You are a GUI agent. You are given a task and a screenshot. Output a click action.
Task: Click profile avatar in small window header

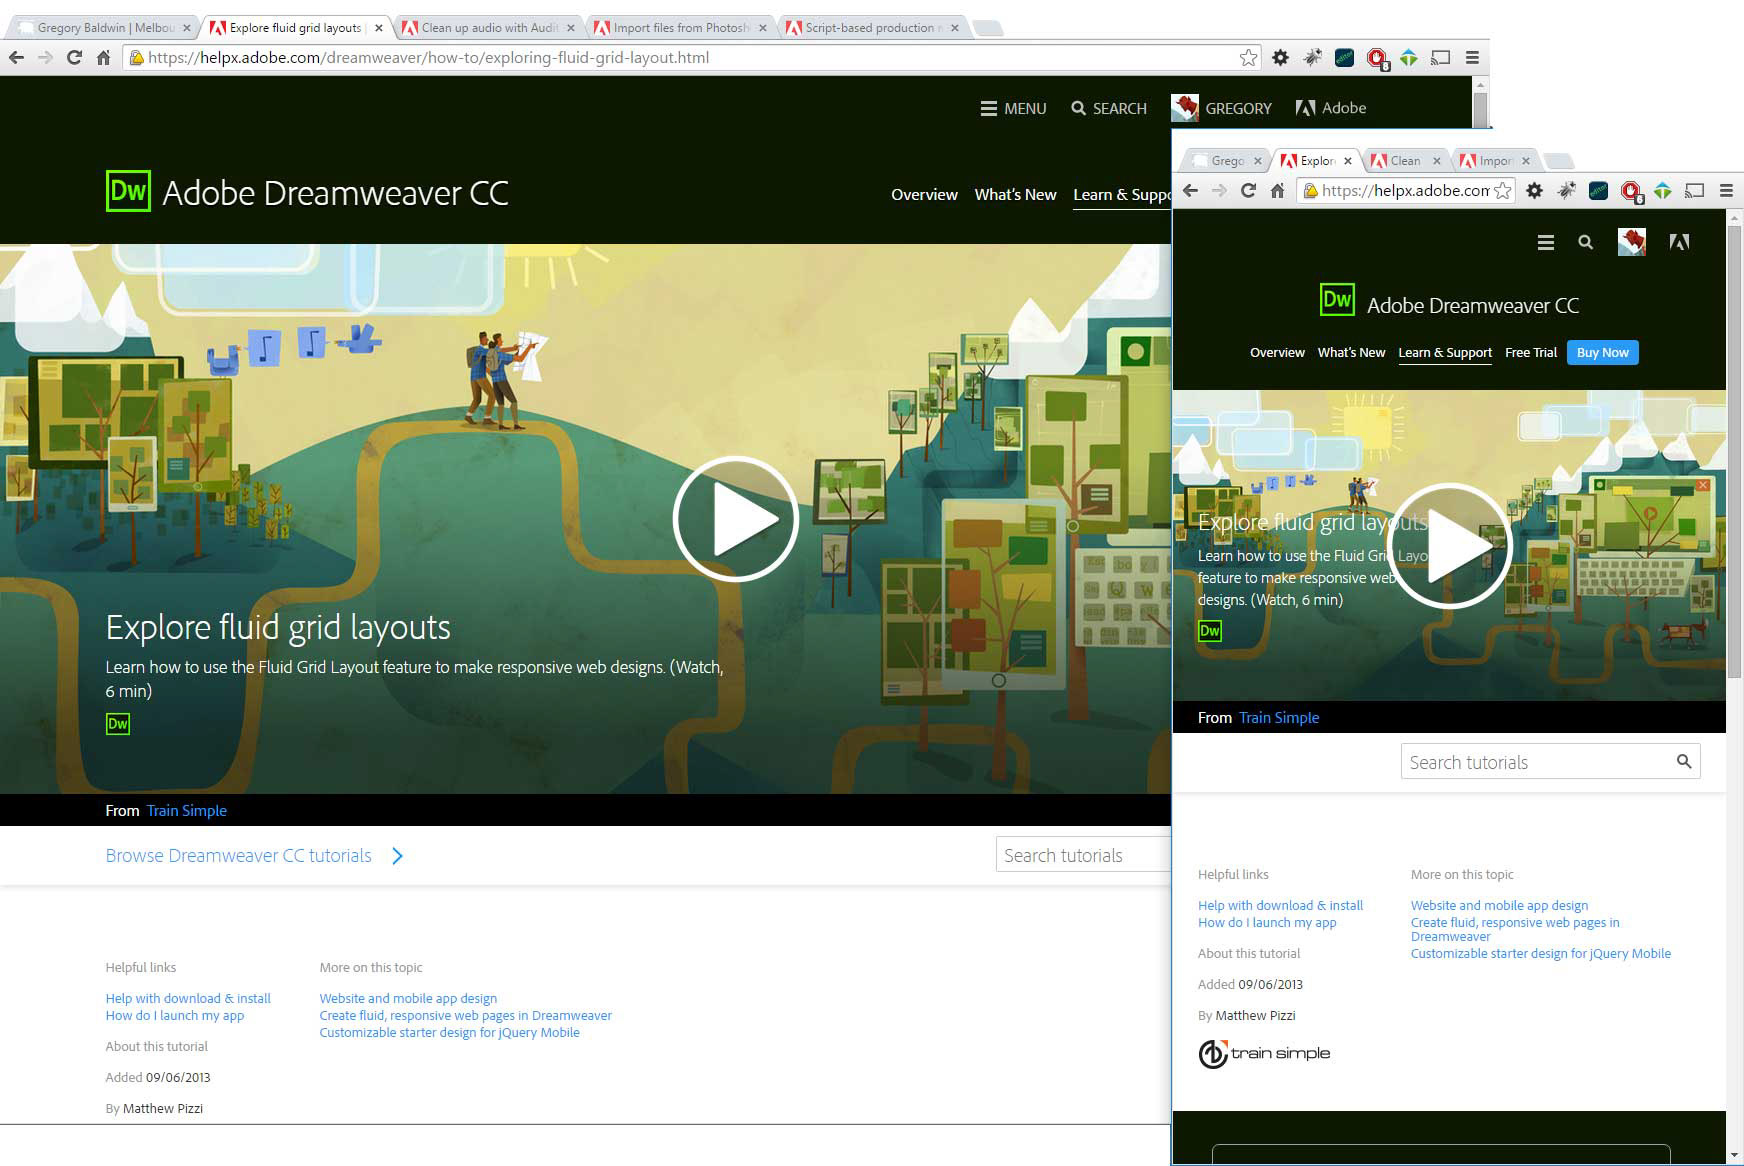coord(1632,242)
